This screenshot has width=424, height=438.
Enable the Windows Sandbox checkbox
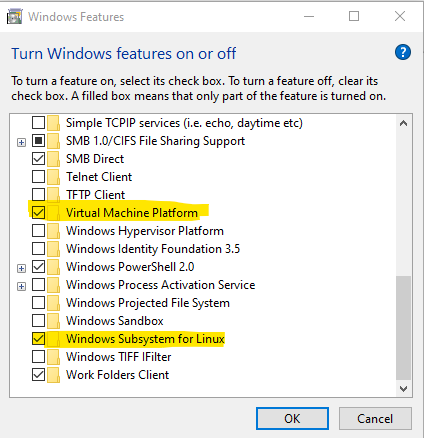pyautogui.click(x=38, y=321)
